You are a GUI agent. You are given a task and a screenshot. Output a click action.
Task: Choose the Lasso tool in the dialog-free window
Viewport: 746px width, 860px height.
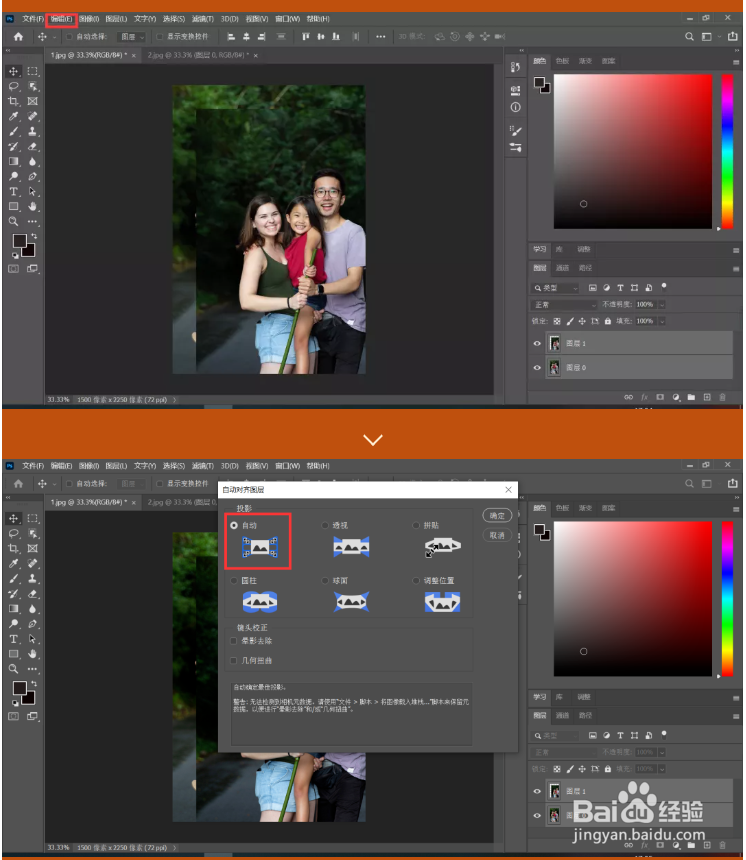(x=14, y=86)
